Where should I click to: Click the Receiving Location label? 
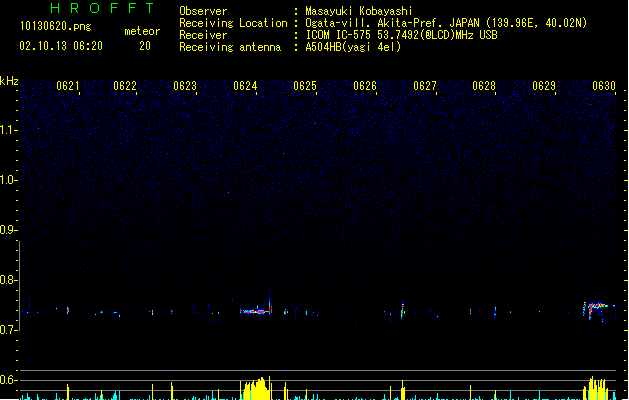[x=233, y=23]
